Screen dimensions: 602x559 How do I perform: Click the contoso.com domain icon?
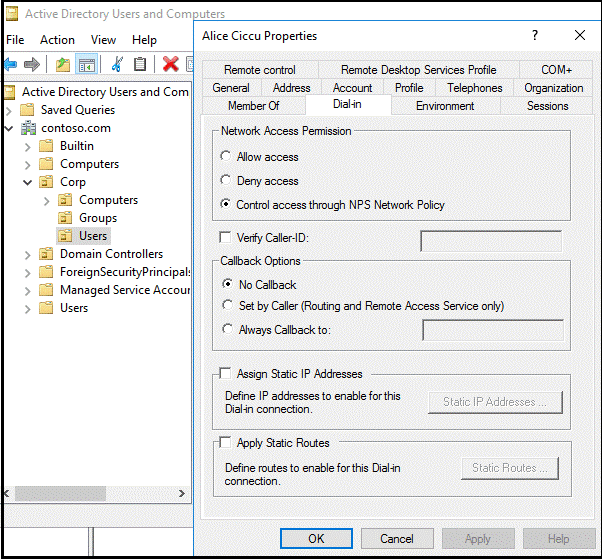tap(28, 128)
